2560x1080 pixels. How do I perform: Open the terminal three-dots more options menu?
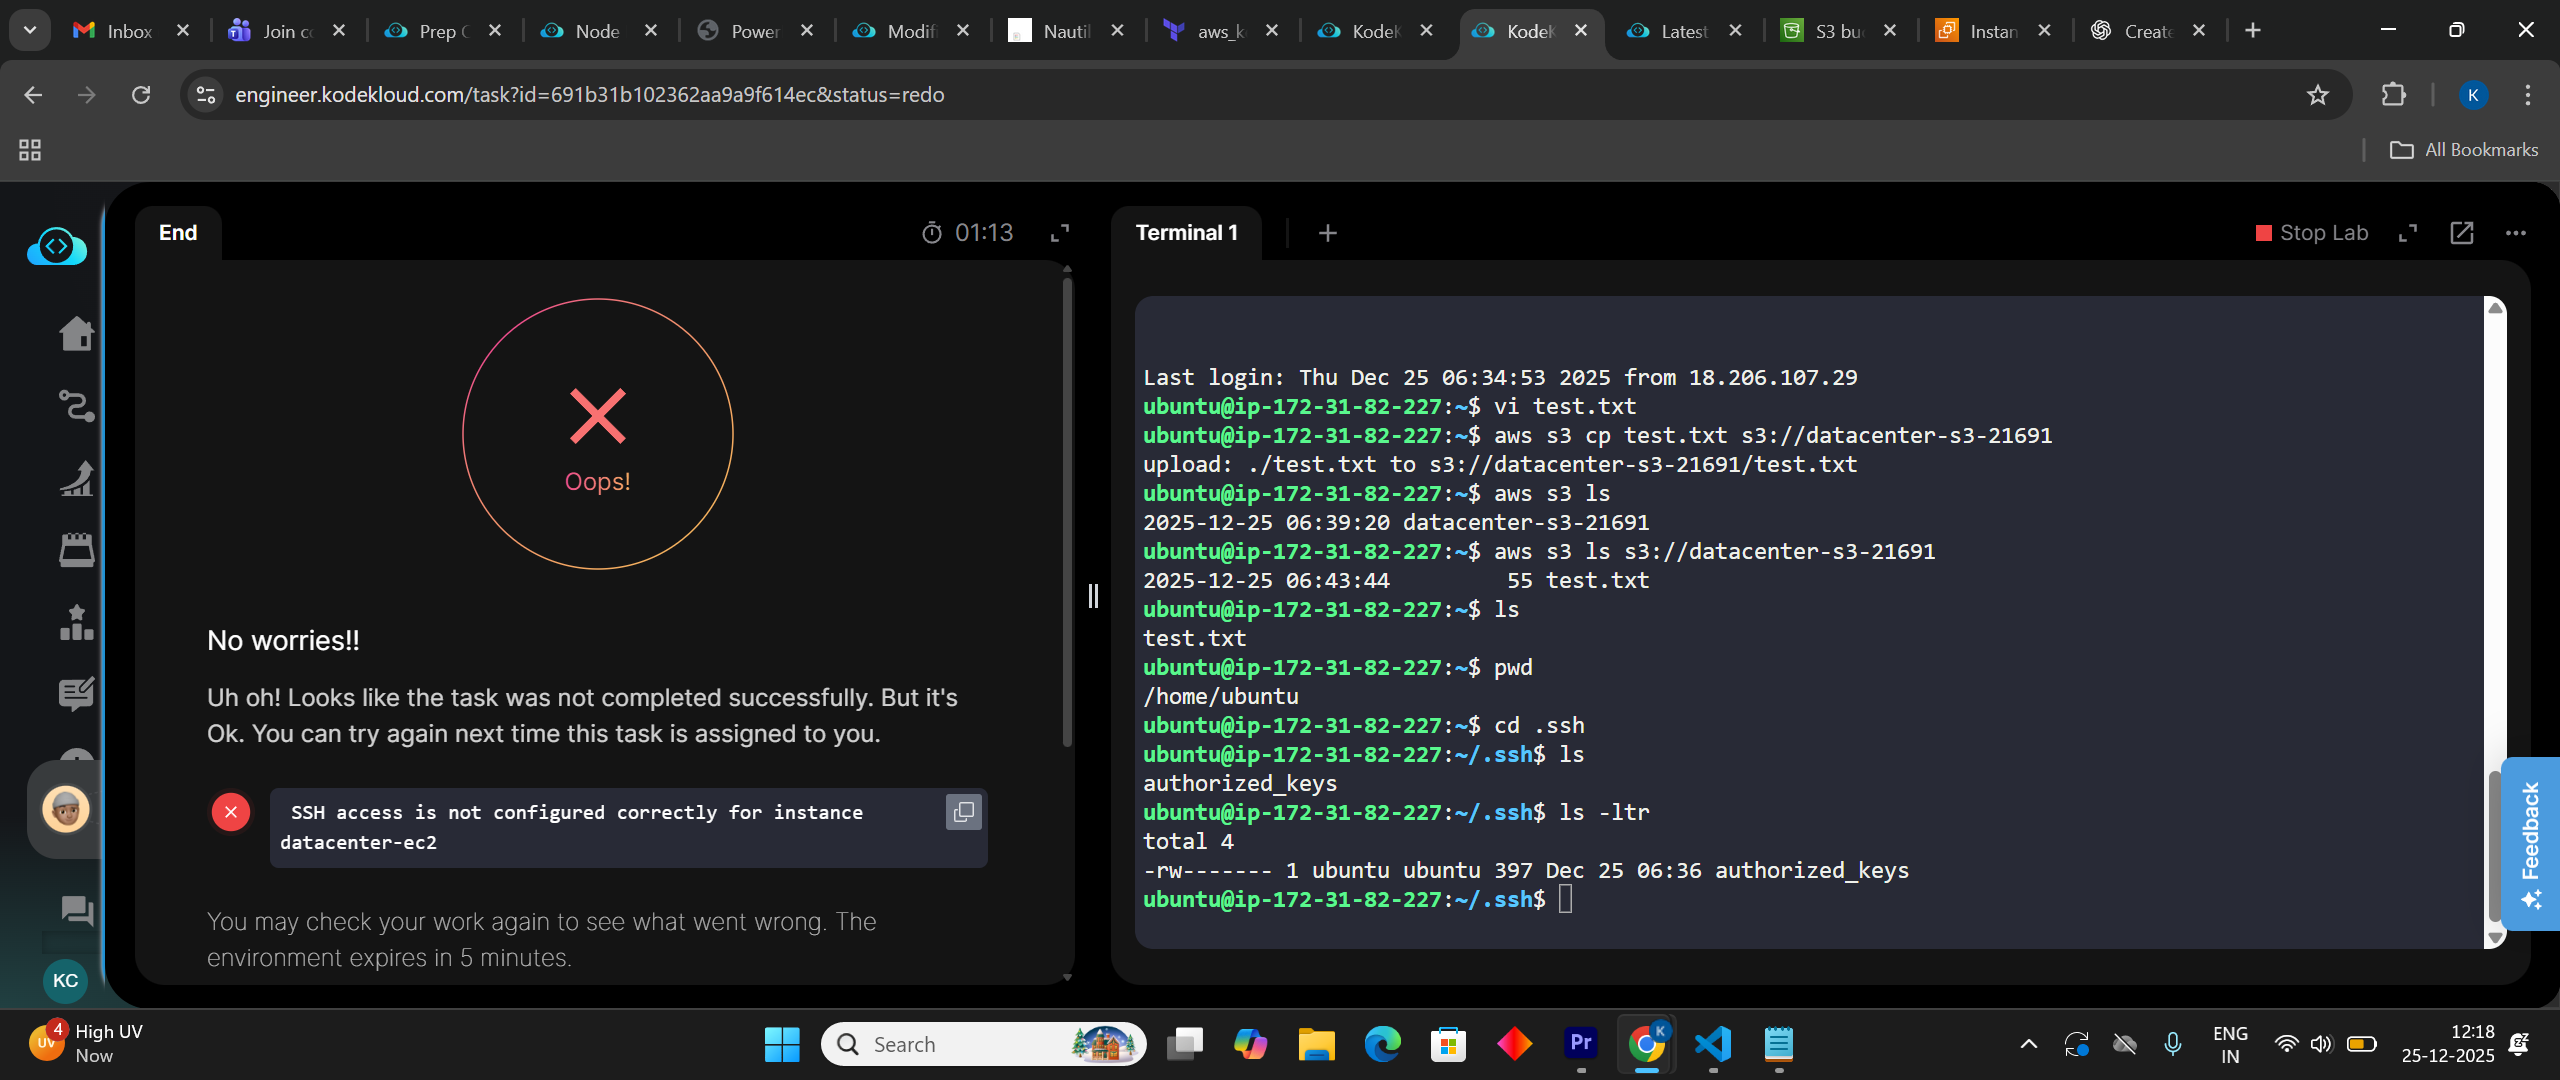click(2515, 233)
